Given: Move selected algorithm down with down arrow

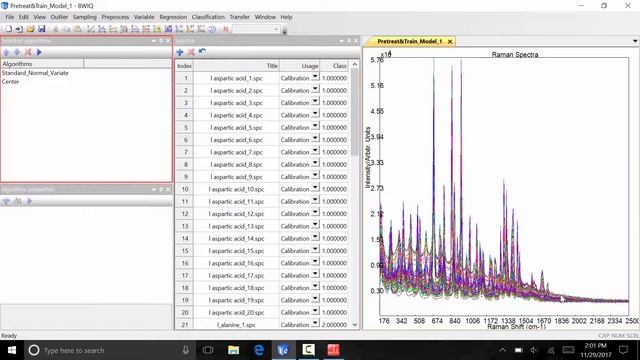Looking at the screenshot, I should point(17,52).
